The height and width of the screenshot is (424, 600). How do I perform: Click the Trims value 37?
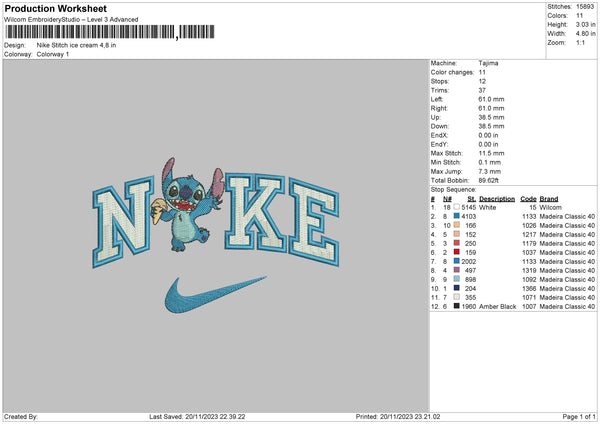[482, 90]
